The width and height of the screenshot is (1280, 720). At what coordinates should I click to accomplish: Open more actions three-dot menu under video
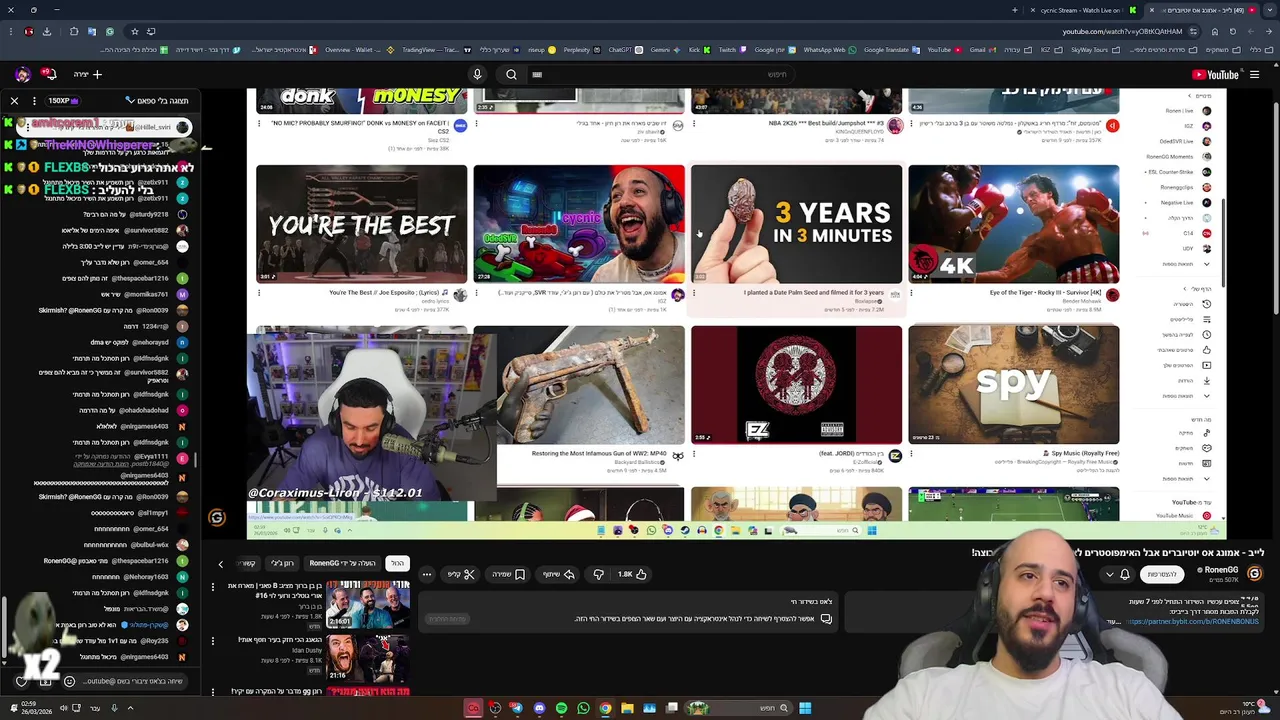[426, 574]
